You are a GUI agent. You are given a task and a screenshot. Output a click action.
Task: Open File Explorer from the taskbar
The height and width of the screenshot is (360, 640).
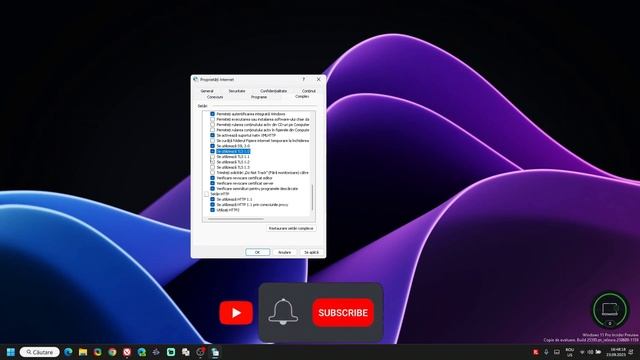(83, 352)
